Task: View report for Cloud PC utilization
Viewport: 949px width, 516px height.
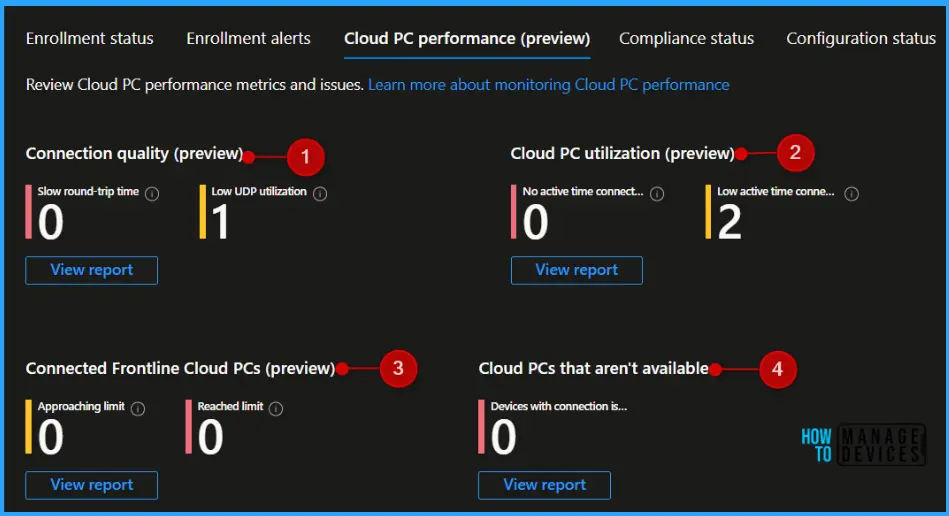Action: (577, 270)
